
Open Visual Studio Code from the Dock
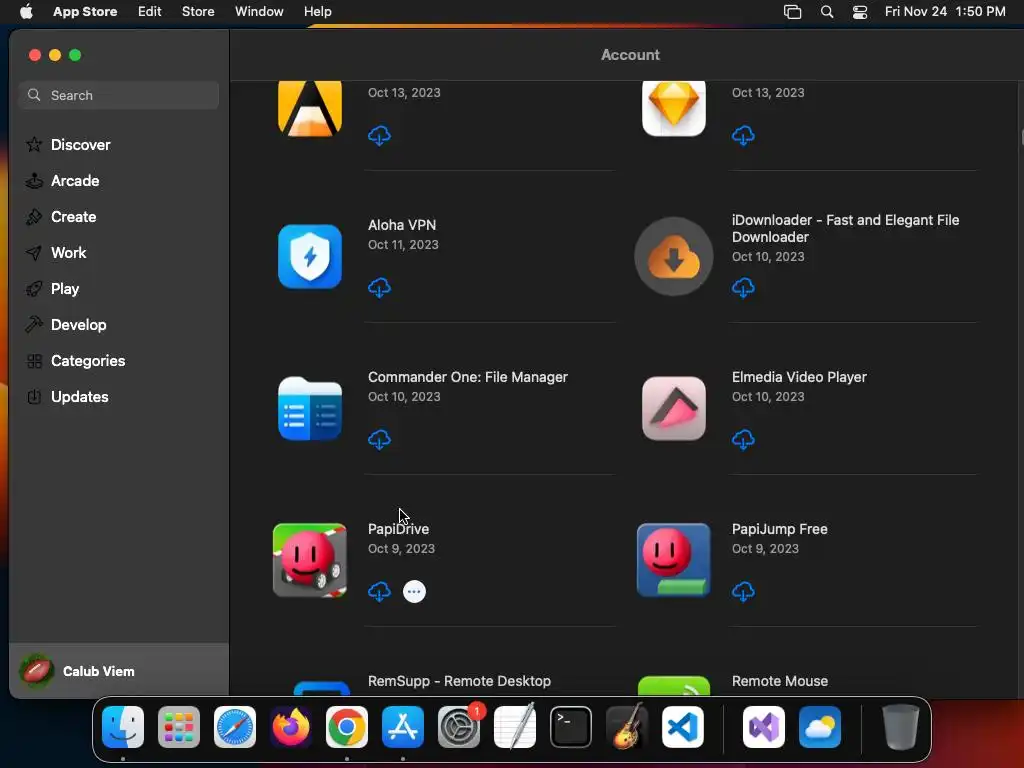(x=682, y=727)
